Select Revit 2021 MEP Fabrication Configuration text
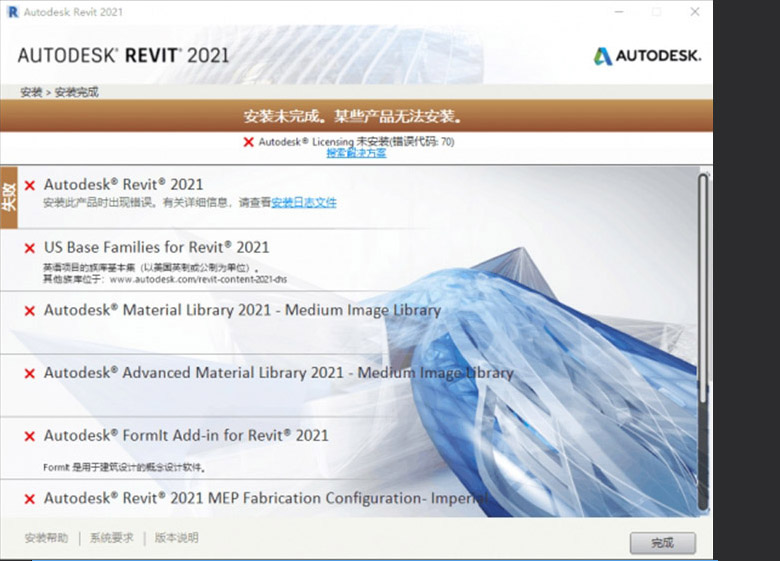This screenshot has width=780, height=561. point(266,498)
